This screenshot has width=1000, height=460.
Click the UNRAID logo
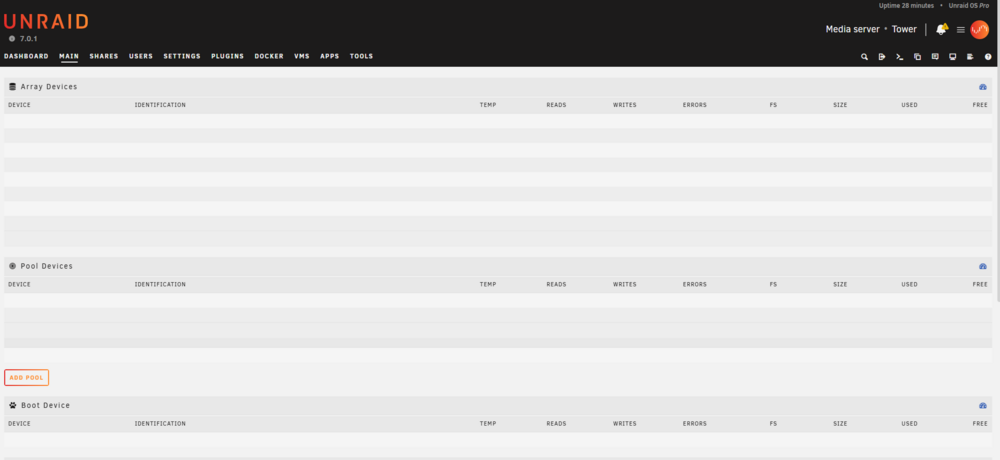(x=46, y=22)
